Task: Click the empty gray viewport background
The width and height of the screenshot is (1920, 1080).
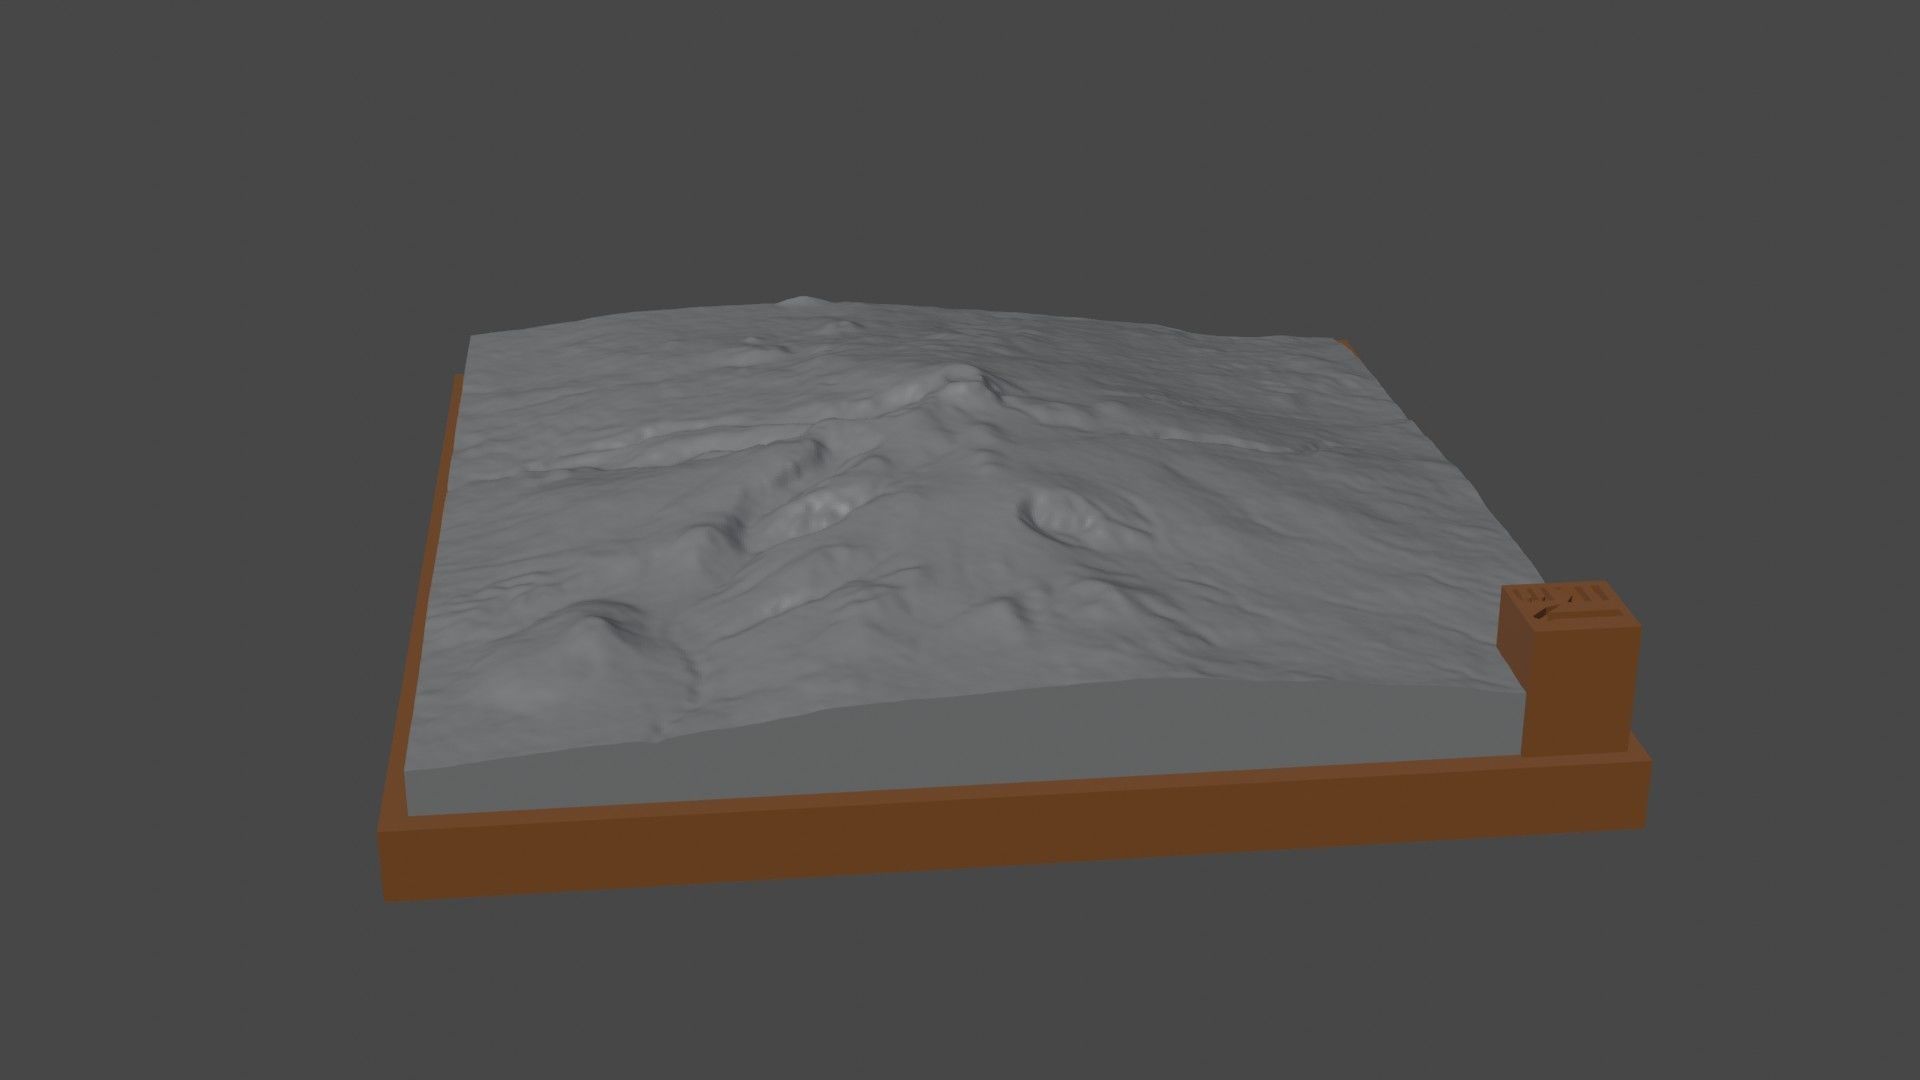Action: click(x=250, y=200)
